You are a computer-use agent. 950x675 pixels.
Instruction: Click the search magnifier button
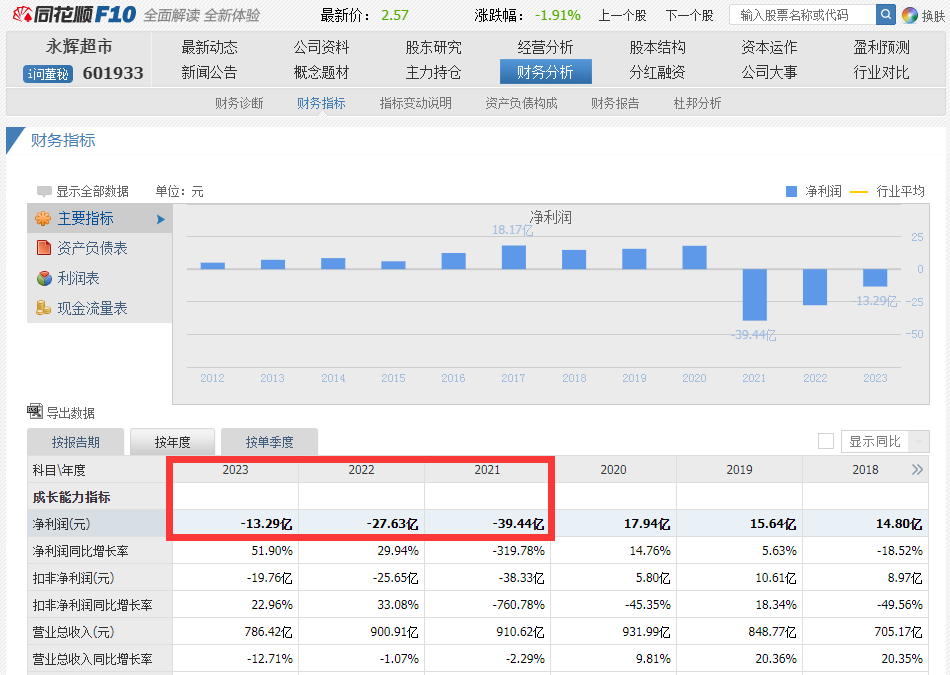885,15
